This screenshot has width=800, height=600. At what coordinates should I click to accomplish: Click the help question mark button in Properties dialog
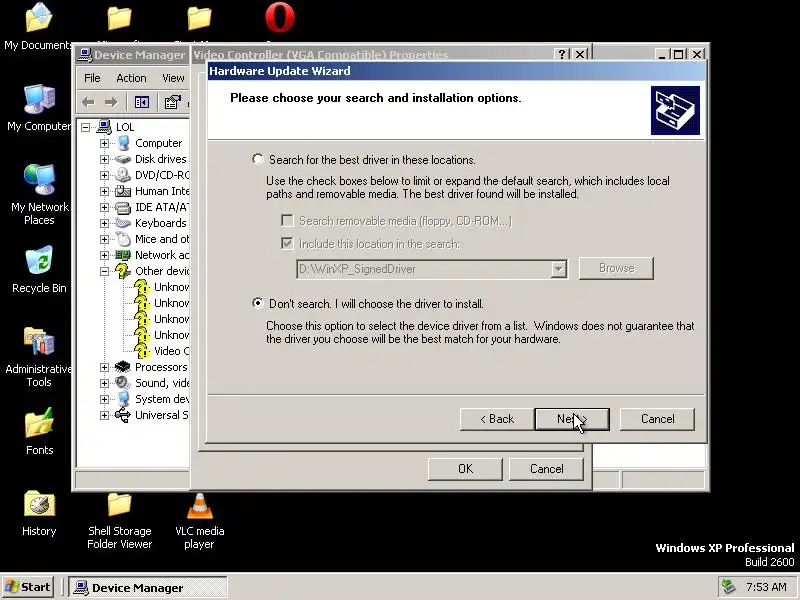[562, 54]
